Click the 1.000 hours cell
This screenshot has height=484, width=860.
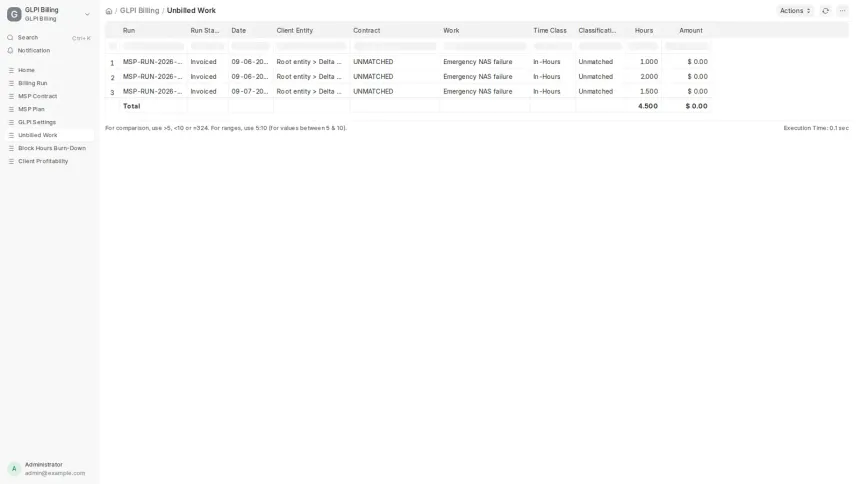coord(644,62)
